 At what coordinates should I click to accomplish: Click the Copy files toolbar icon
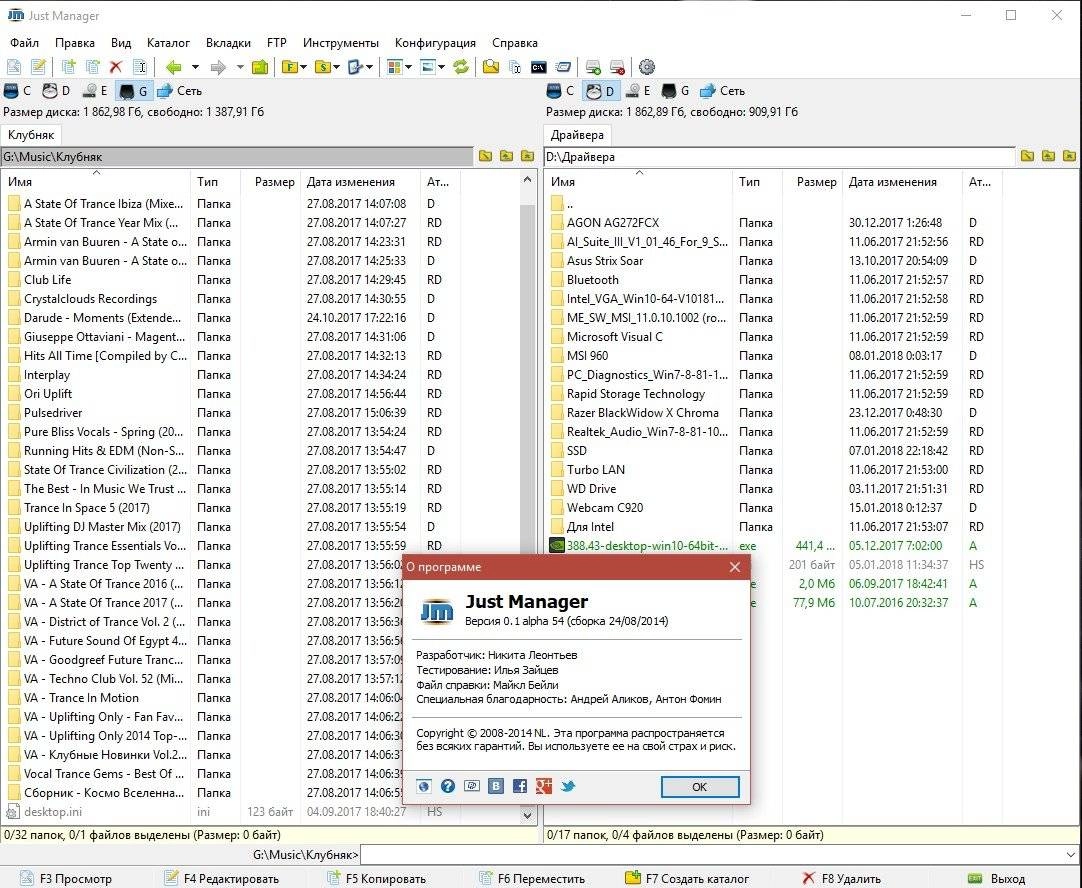click(68, 67)
